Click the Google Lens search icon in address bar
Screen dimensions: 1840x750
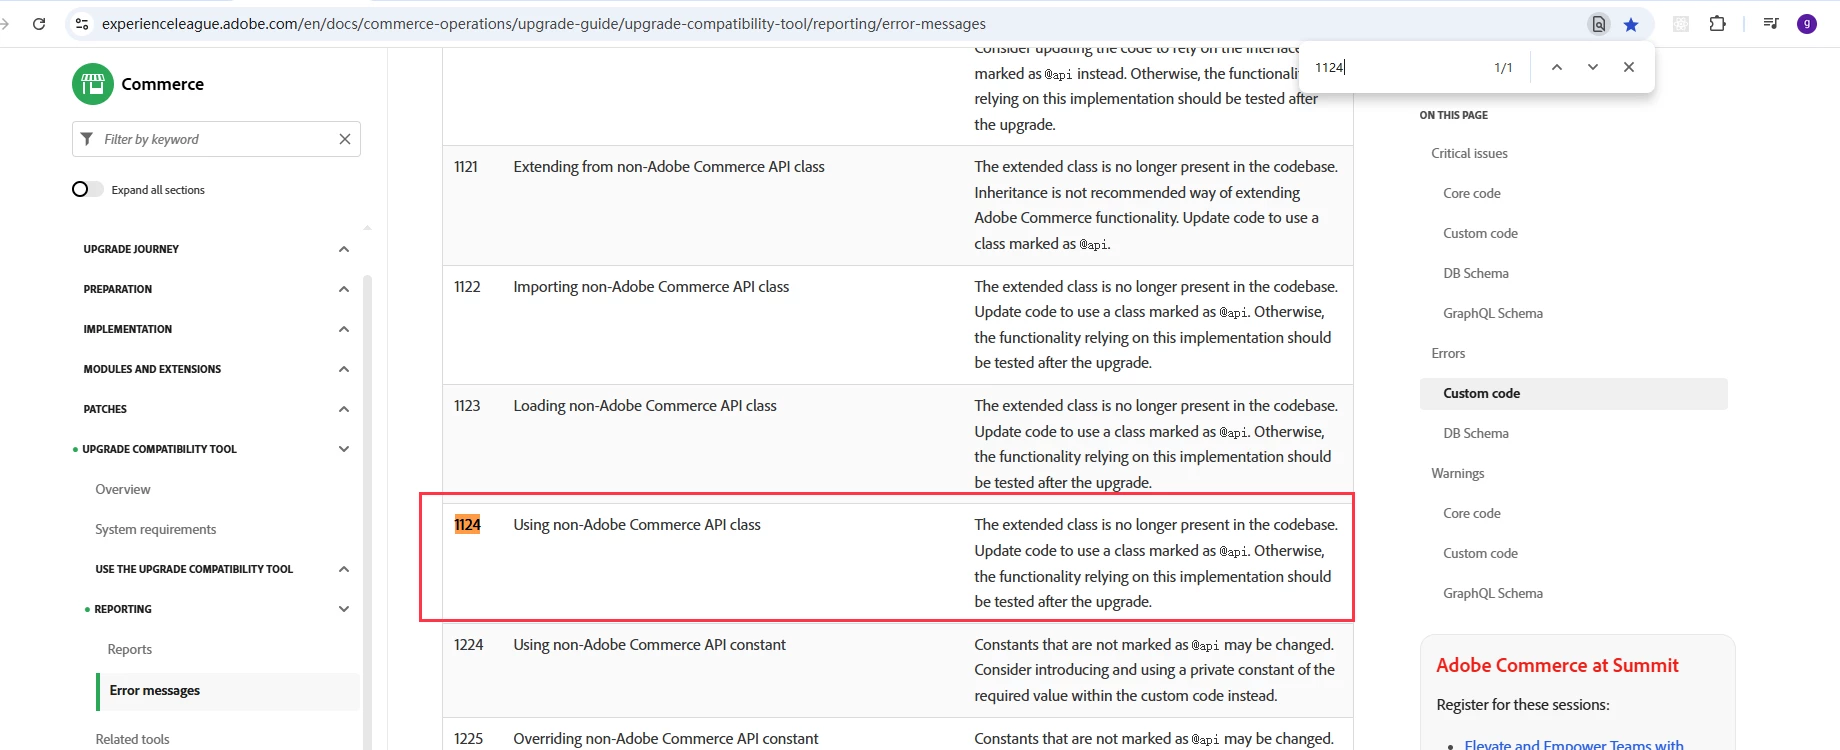tap(1599, 24)
